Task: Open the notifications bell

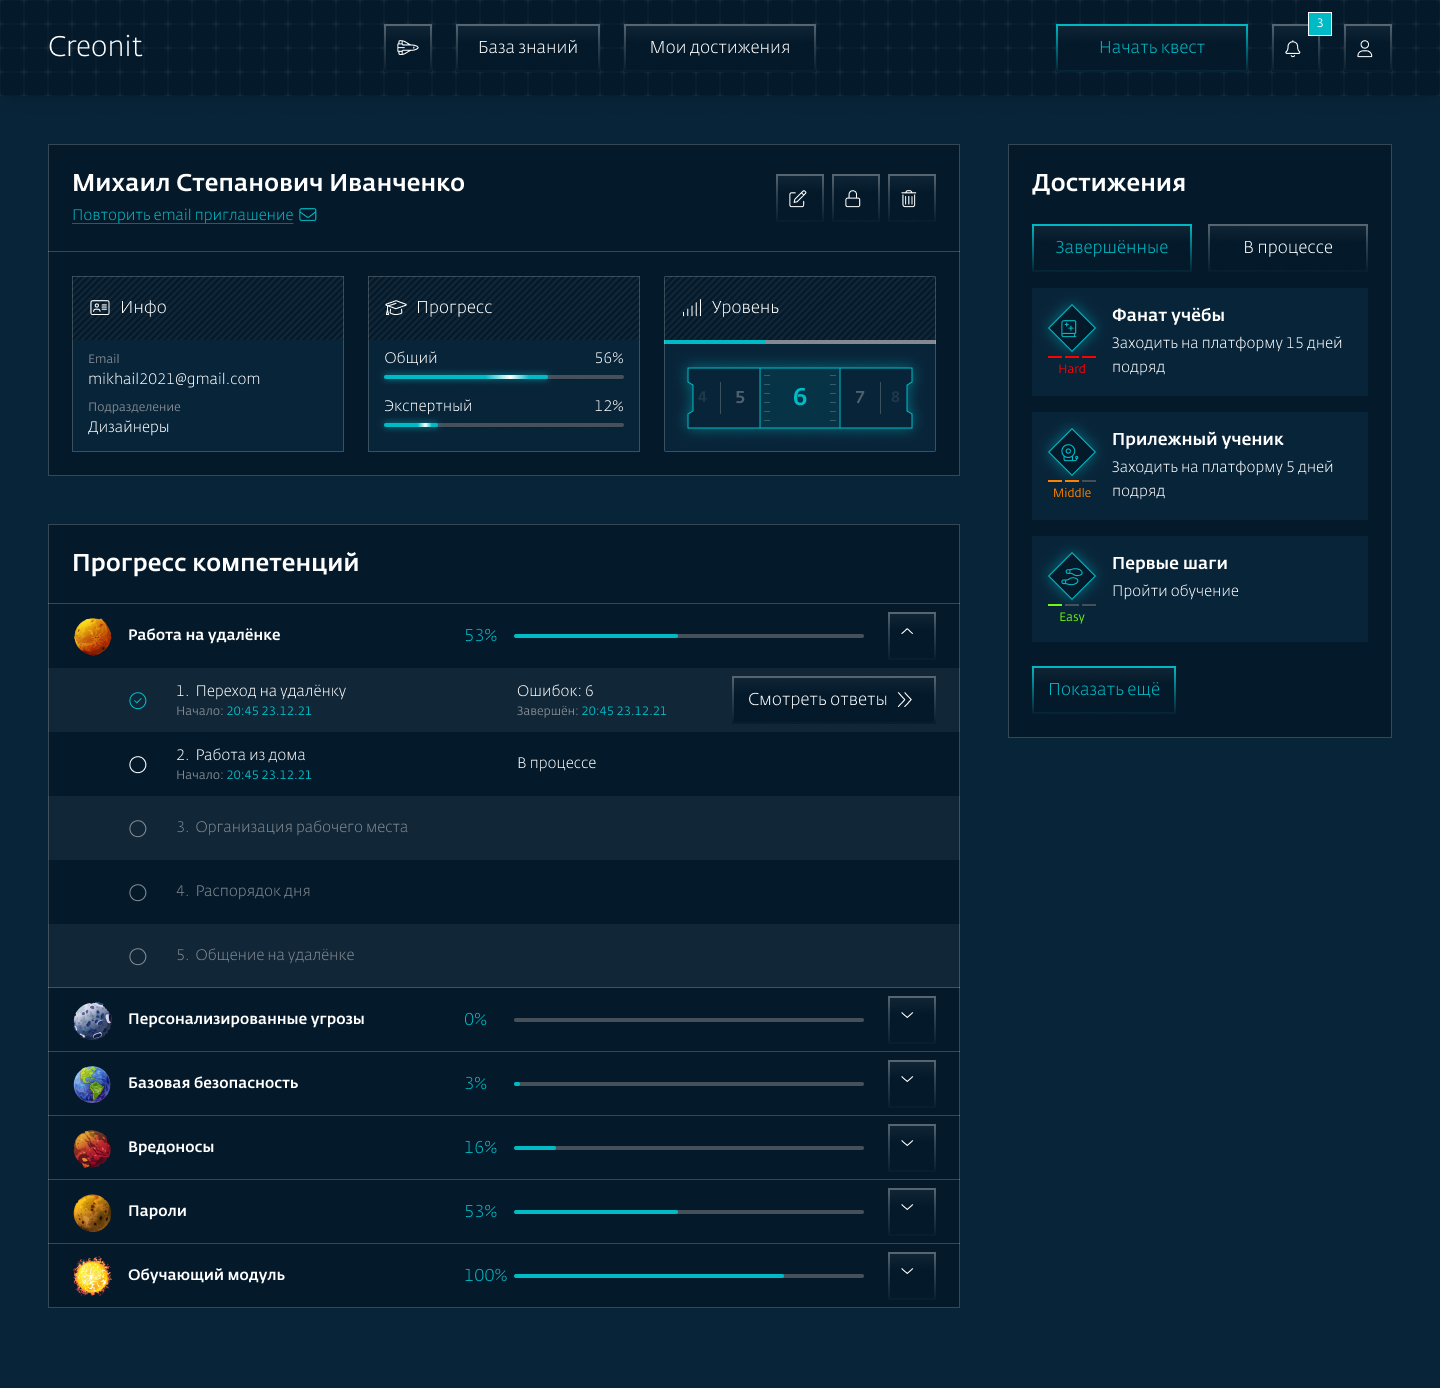Action: click(x=1293, y=48)
